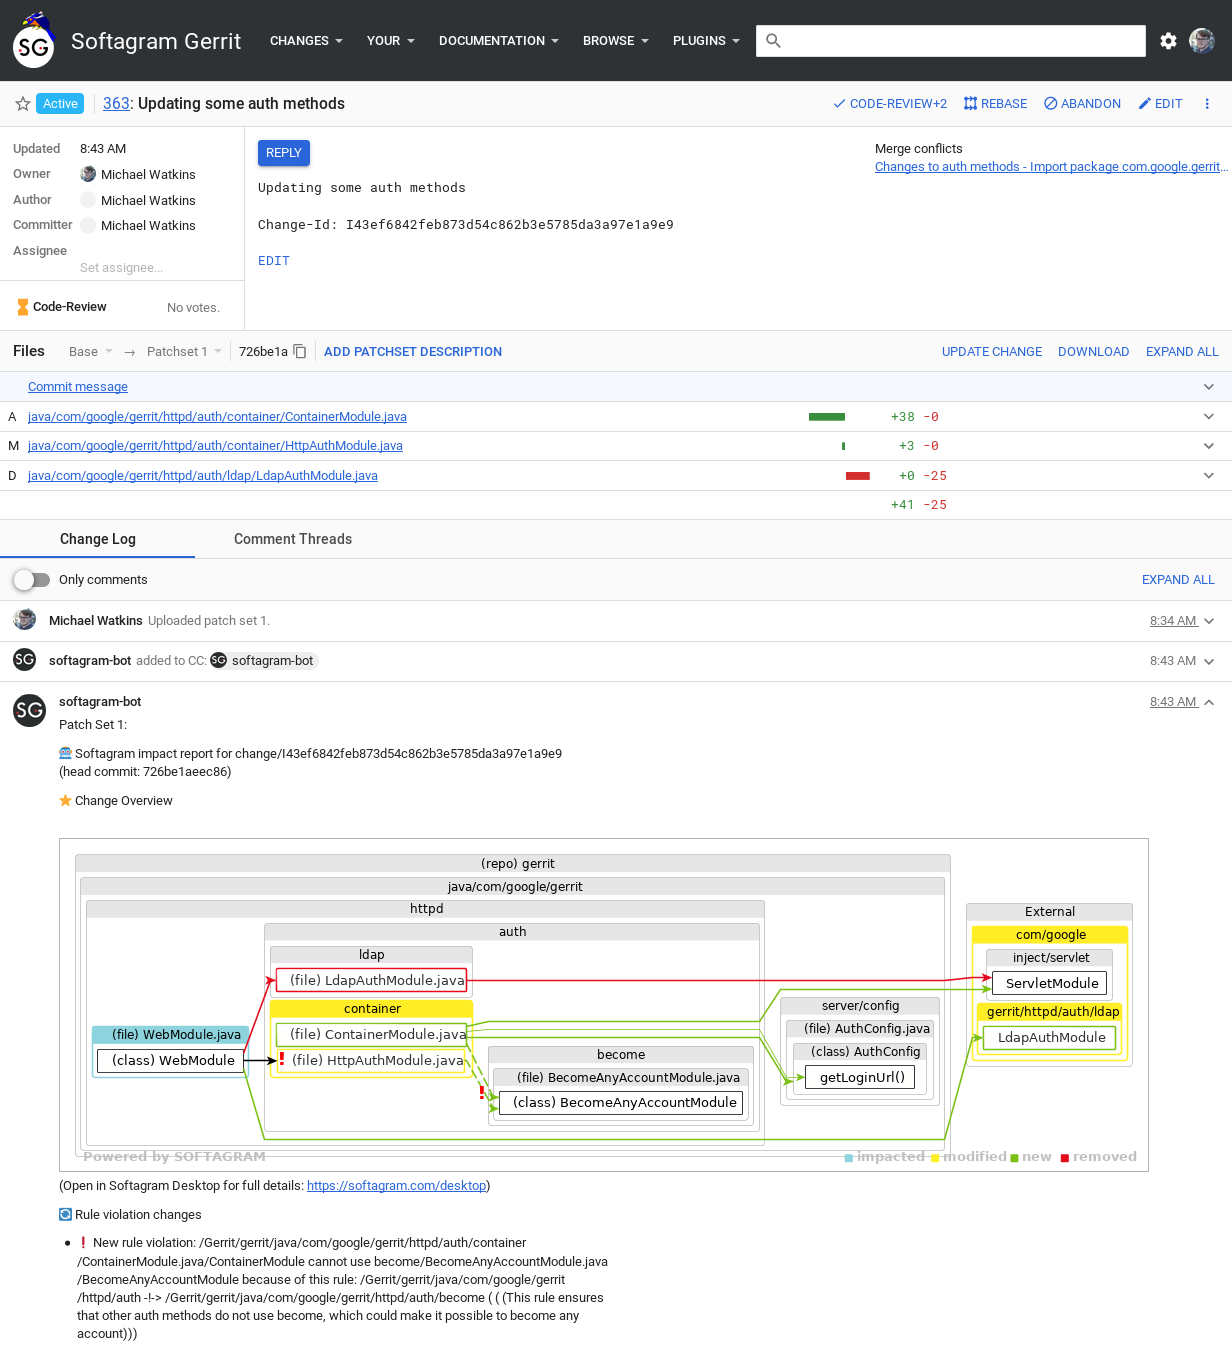Click EXPAND ALL in the Files header

[1182, 352]
